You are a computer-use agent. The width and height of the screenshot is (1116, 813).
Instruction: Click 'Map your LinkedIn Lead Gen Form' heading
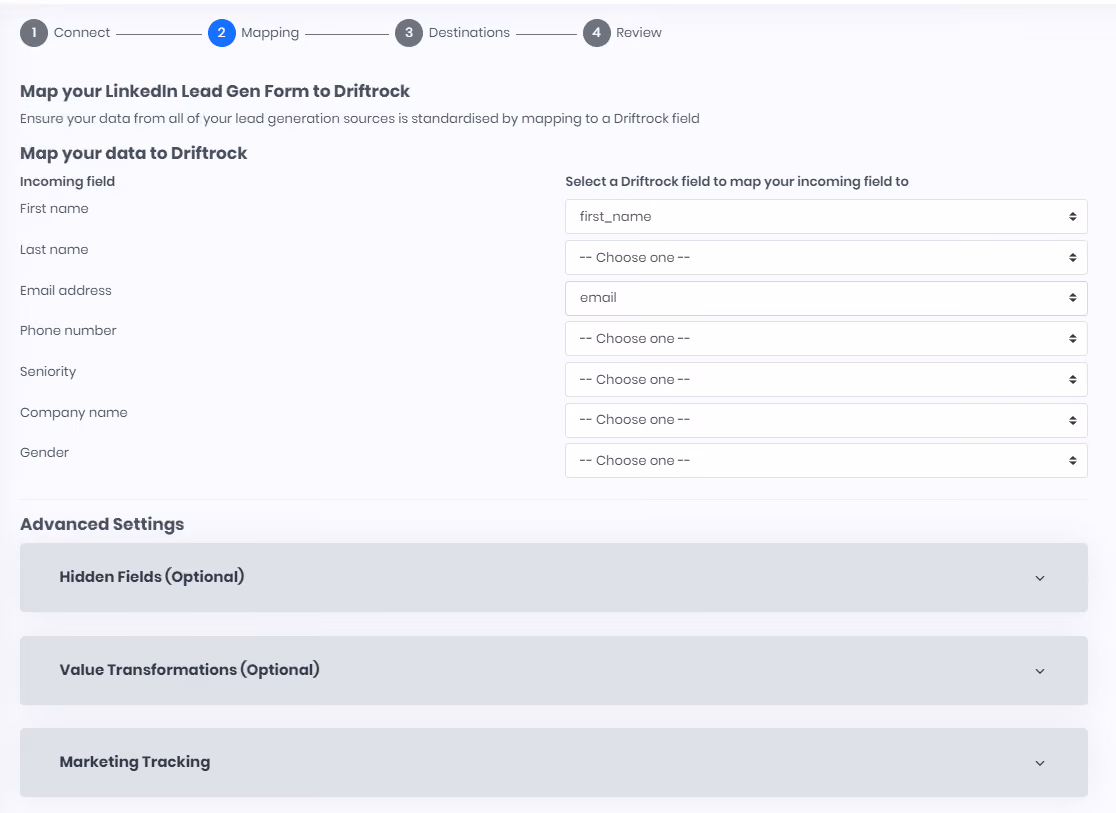(x=215, y=91)
